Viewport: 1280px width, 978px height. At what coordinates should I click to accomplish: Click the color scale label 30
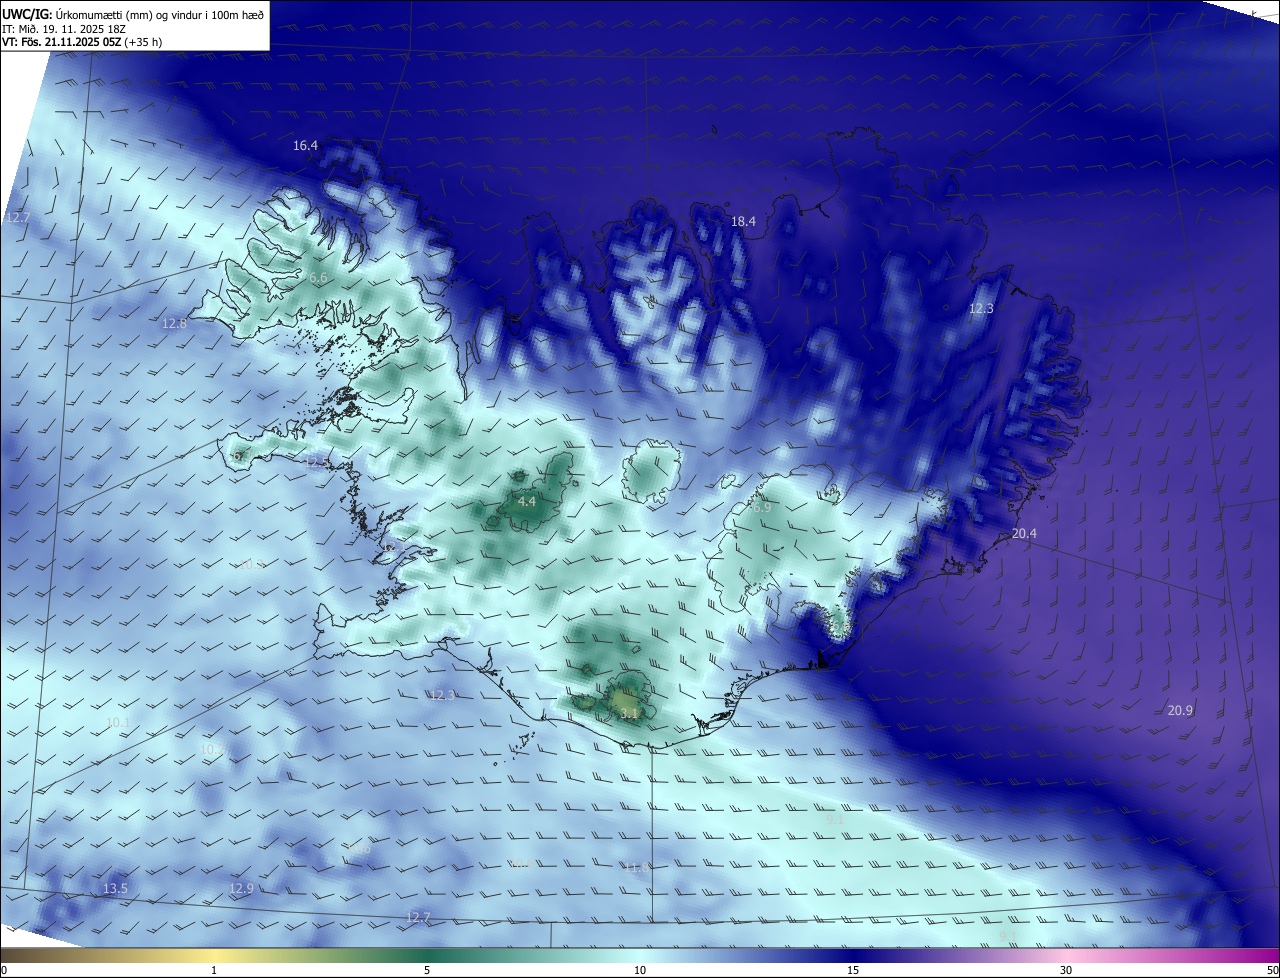coord(1066,971)
